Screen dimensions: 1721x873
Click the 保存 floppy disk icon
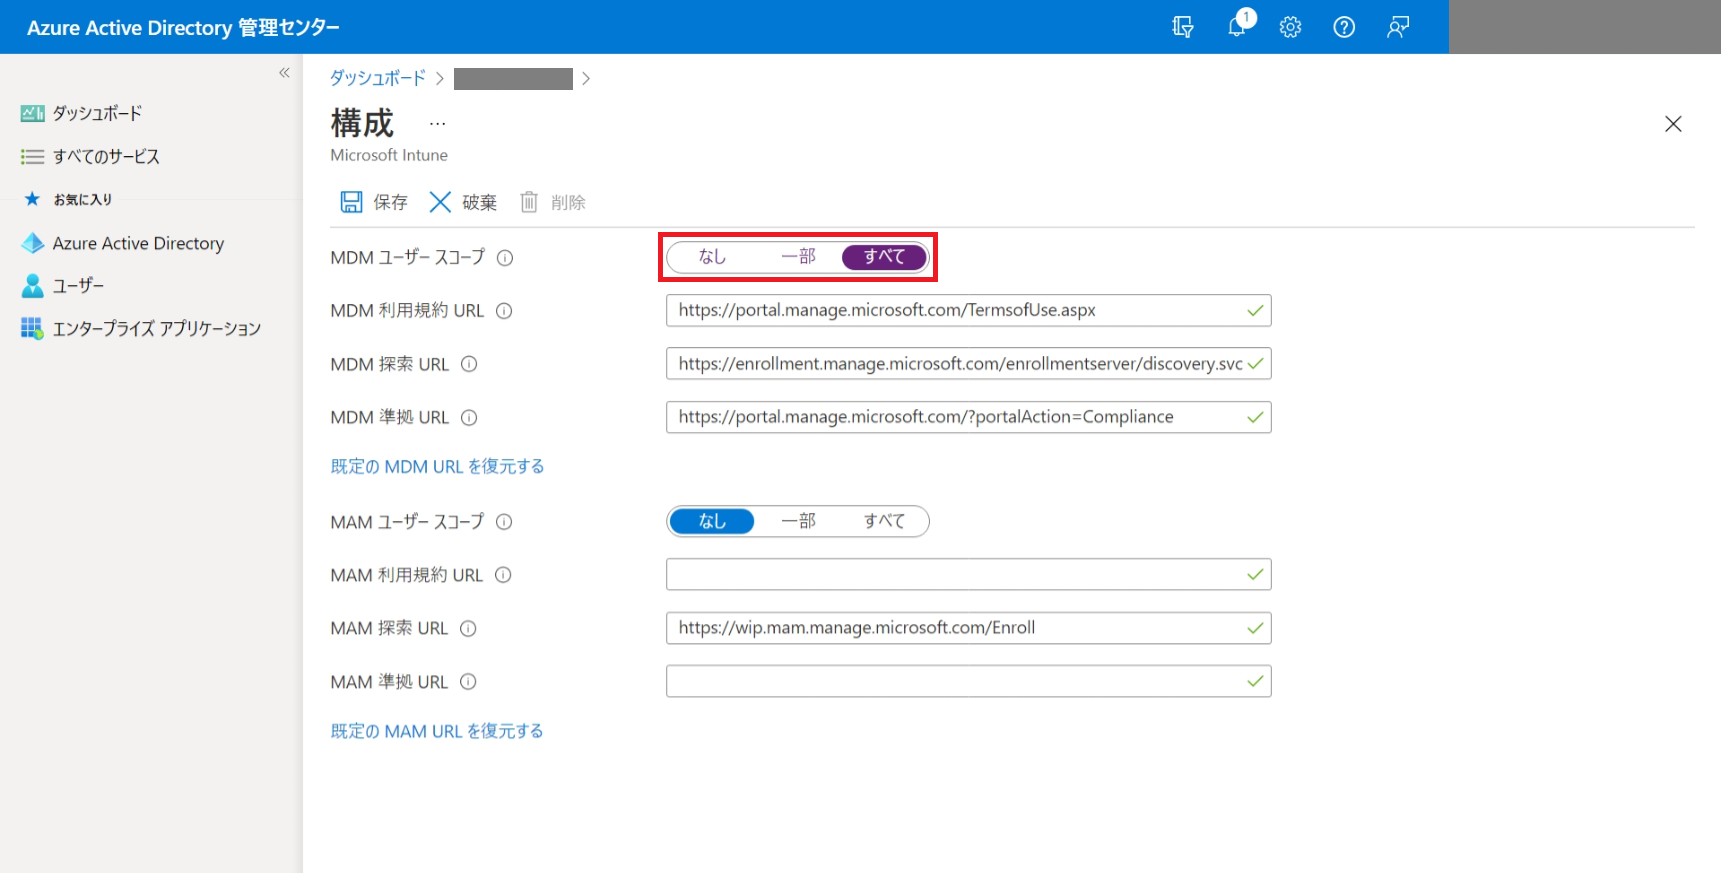coord(351,202)
